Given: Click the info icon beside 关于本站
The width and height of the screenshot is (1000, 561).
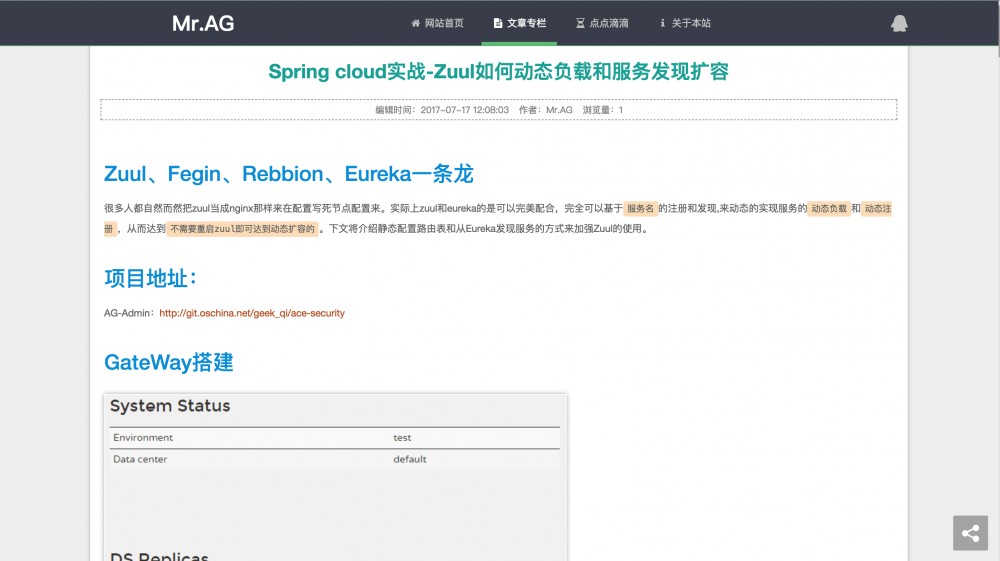Looking at the screenshot, I should pos(663,23).
